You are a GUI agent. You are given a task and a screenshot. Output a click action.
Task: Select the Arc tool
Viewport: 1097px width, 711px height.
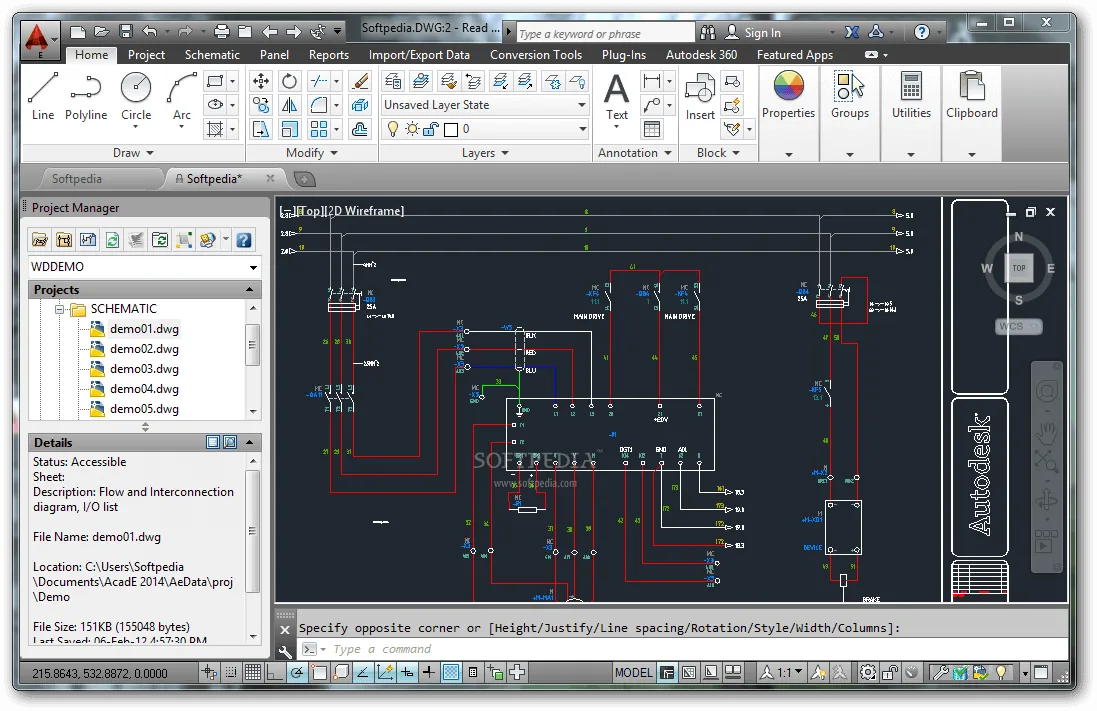(x=182, y=98)
